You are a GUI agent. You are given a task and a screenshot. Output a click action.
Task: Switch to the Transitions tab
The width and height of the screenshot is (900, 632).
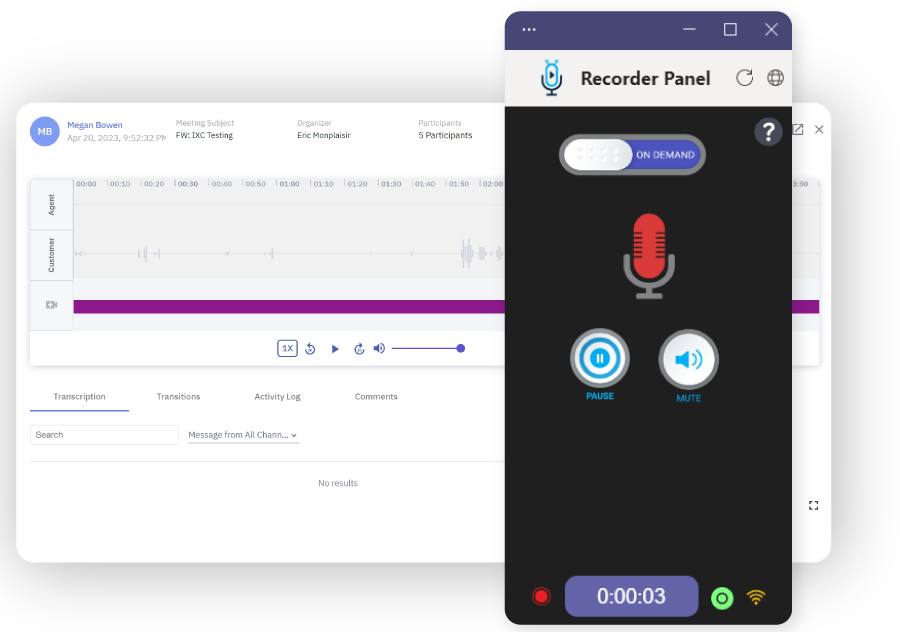coord(179,397)
